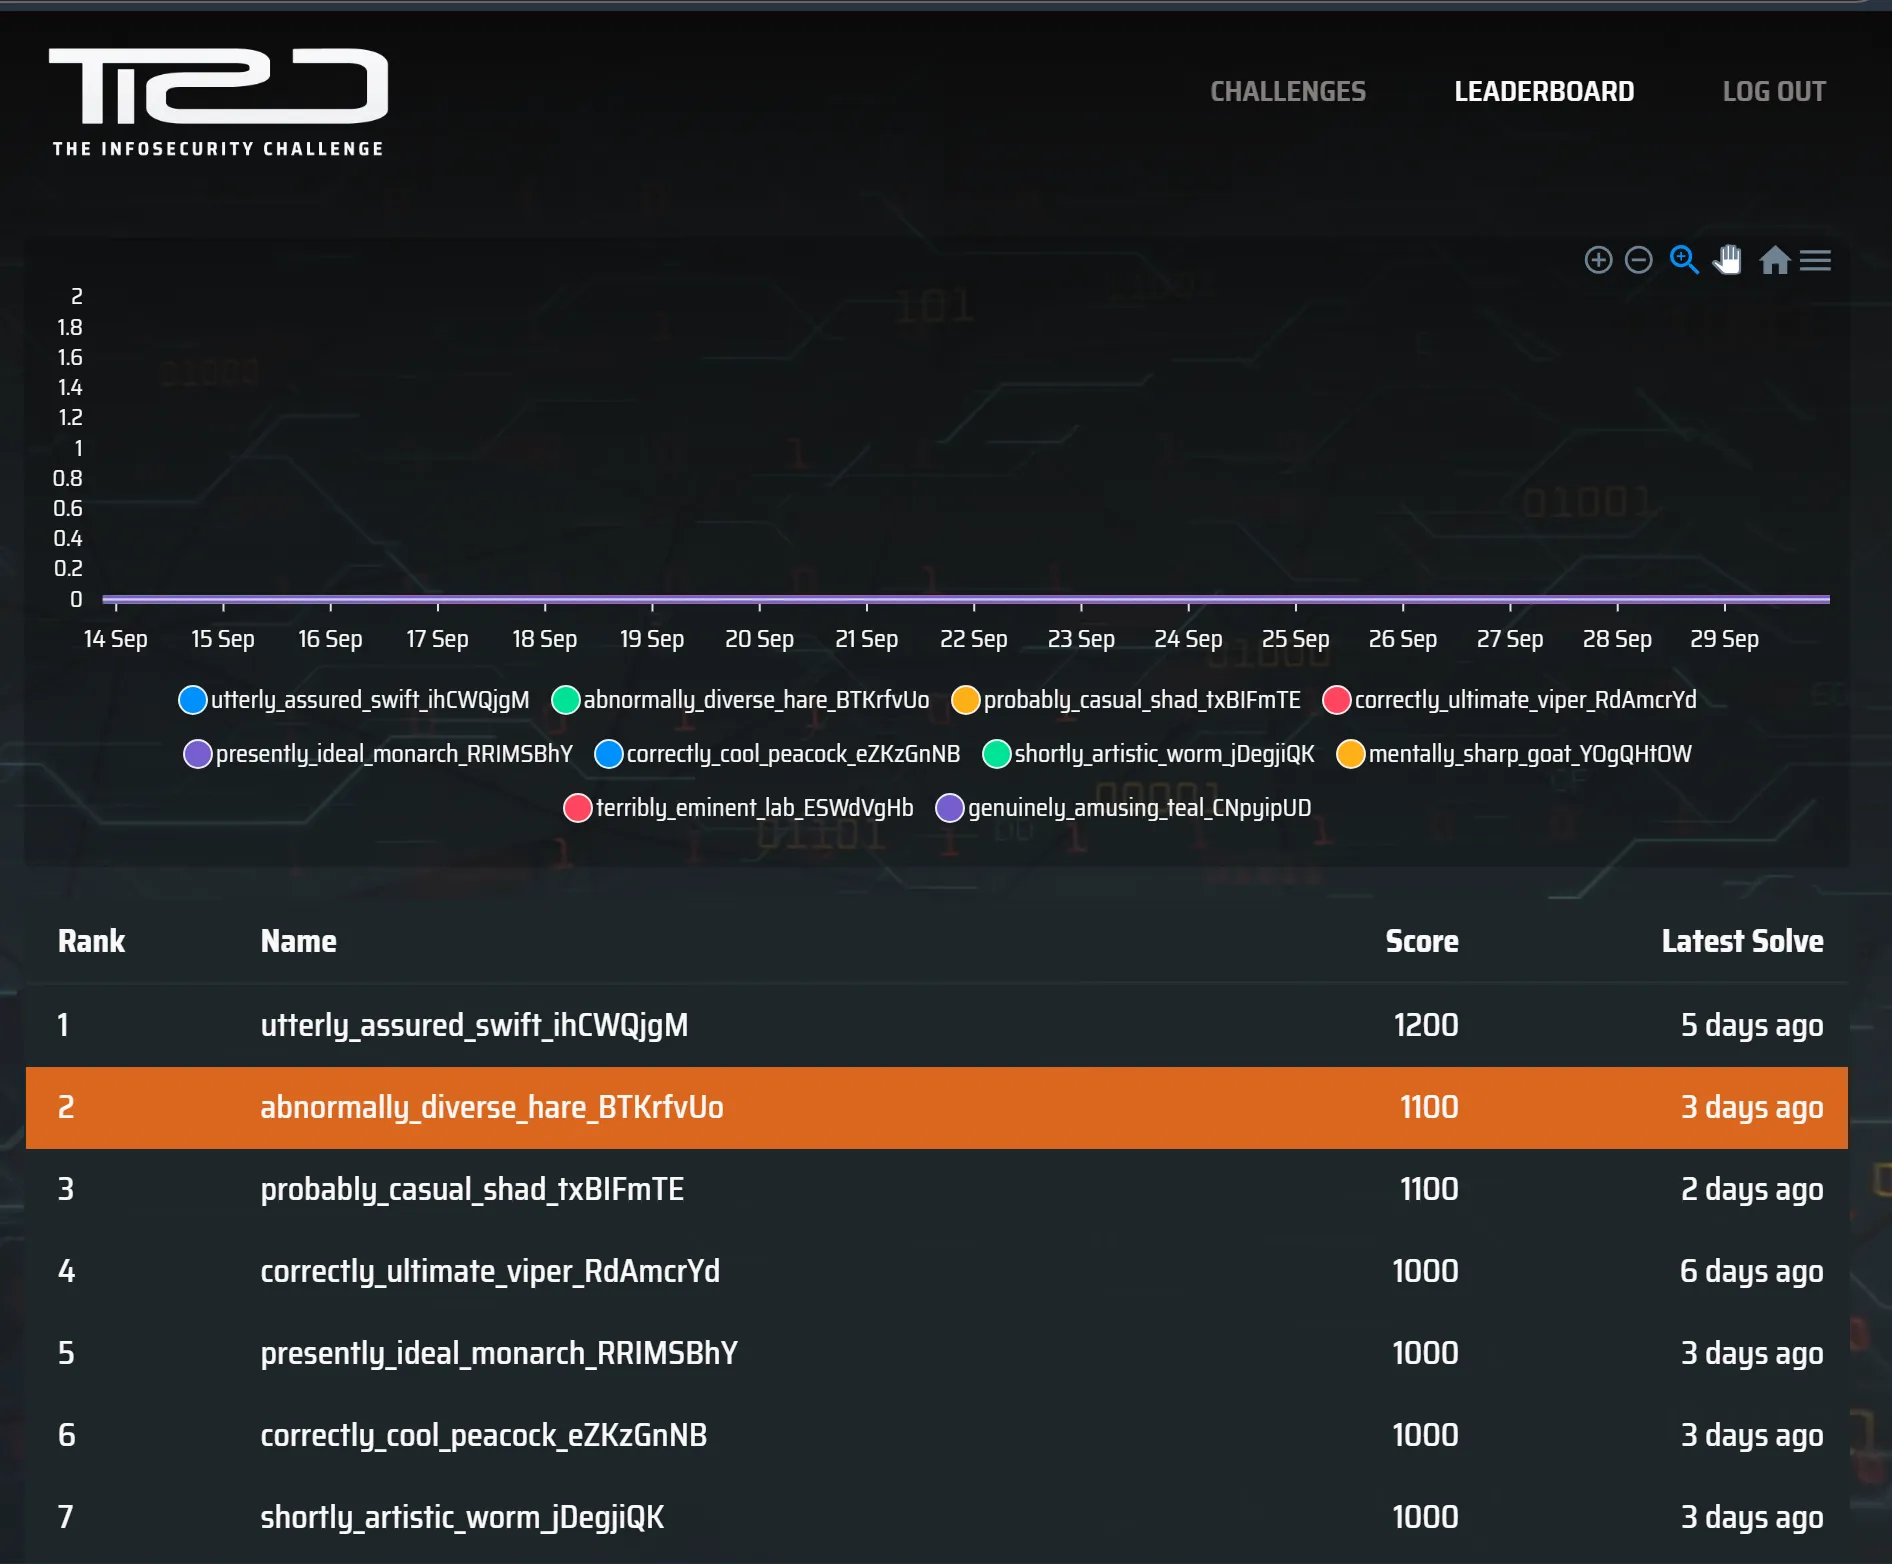1892x1564 pixels.
Task: Activate the panning hand tool
Action: pyautogui.click(x=1727, y=260)
